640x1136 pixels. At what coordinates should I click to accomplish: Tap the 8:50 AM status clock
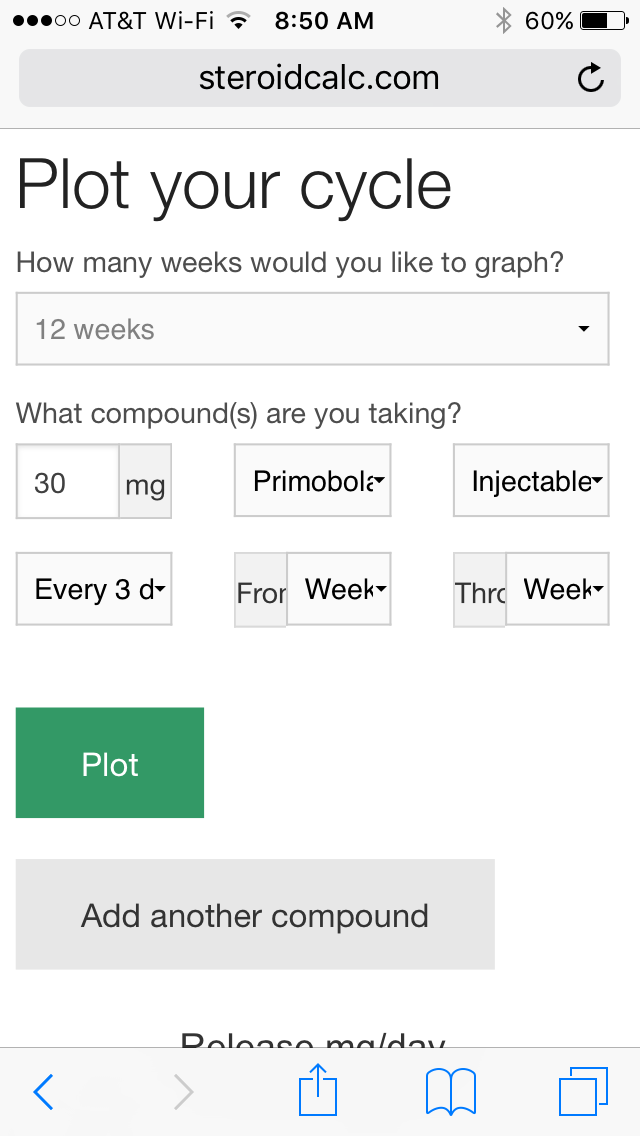coord(324,21)
